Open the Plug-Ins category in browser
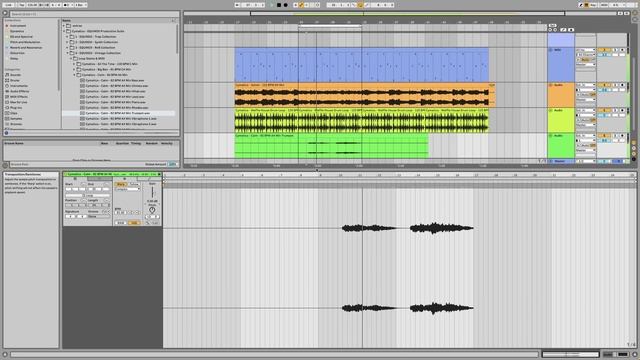Viewport: 640px width, 360px height. pos(16,108)
